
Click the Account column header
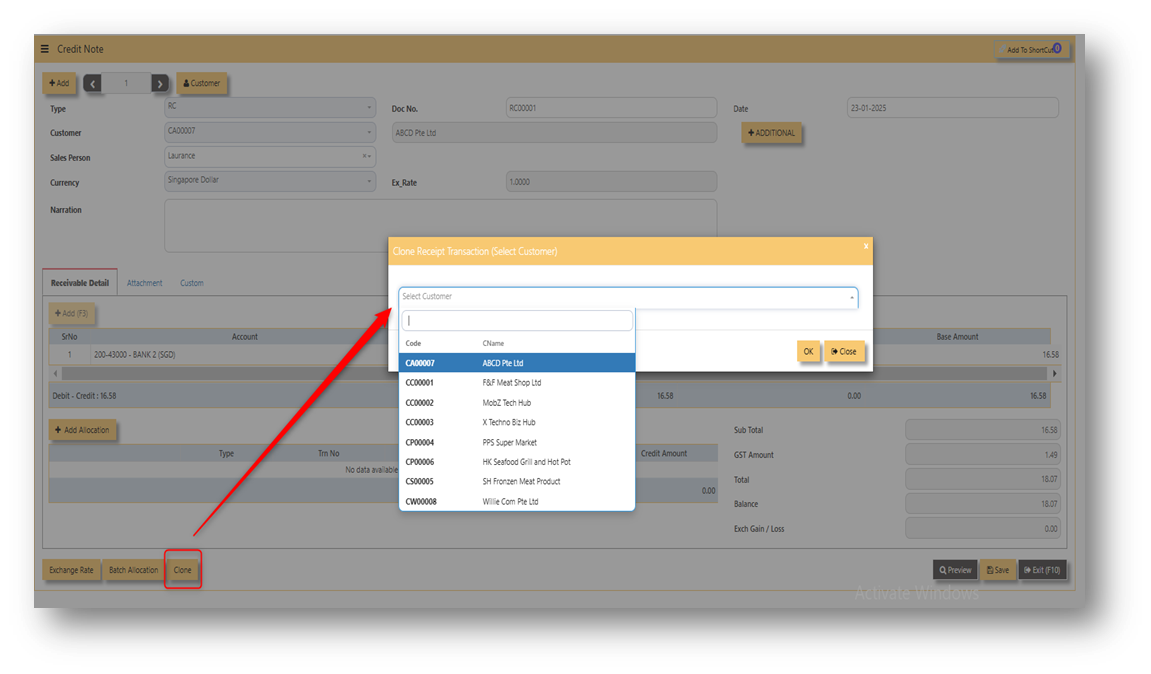tap(244, 337)
